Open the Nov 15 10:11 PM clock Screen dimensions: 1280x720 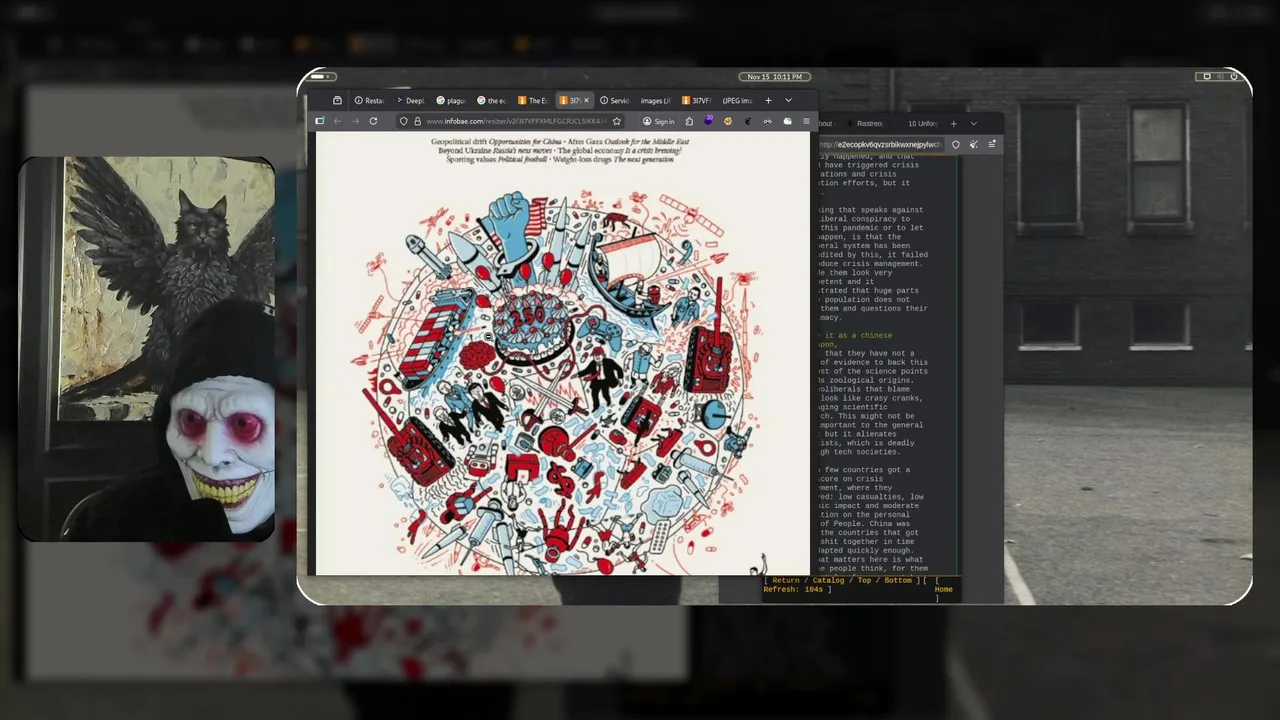(774, 76)
